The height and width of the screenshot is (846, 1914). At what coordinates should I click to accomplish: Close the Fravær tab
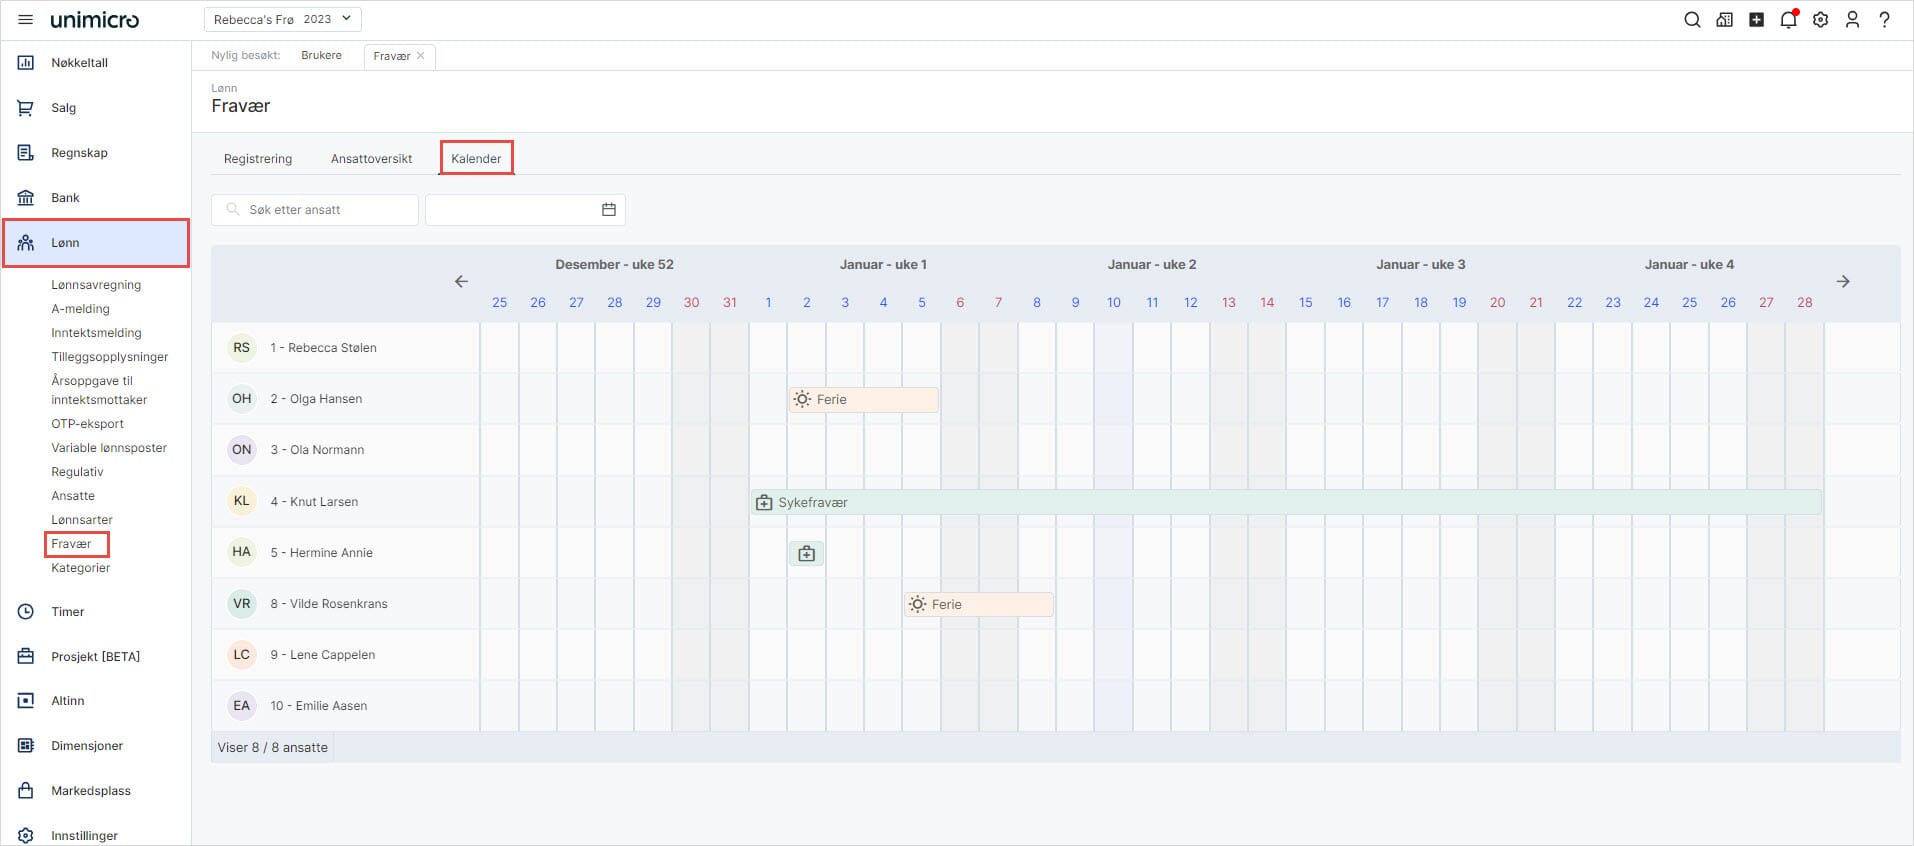(x=421, y=56)
